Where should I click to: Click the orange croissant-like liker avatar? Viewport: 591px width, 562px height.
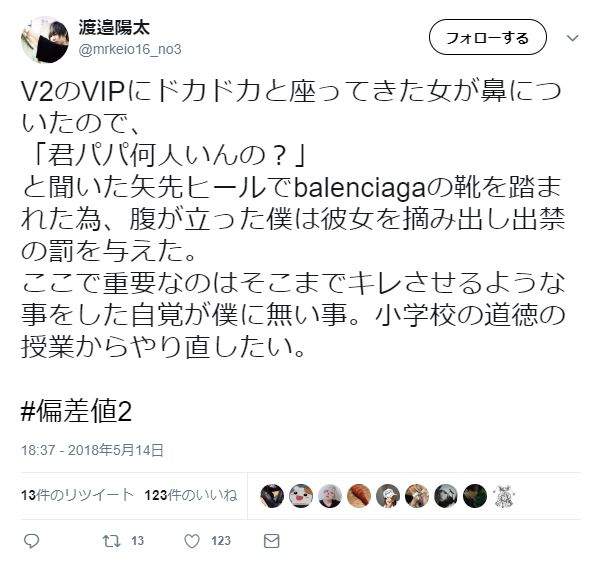pos(359,496)
